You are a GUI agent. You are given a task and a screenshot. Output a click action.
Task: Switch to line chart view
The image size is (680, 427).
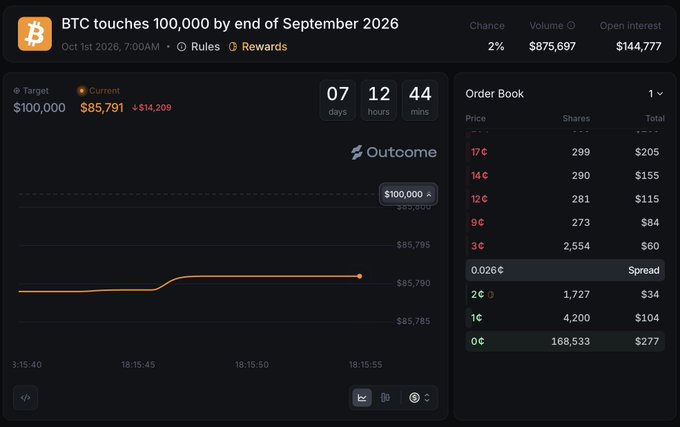click(362, 398)
